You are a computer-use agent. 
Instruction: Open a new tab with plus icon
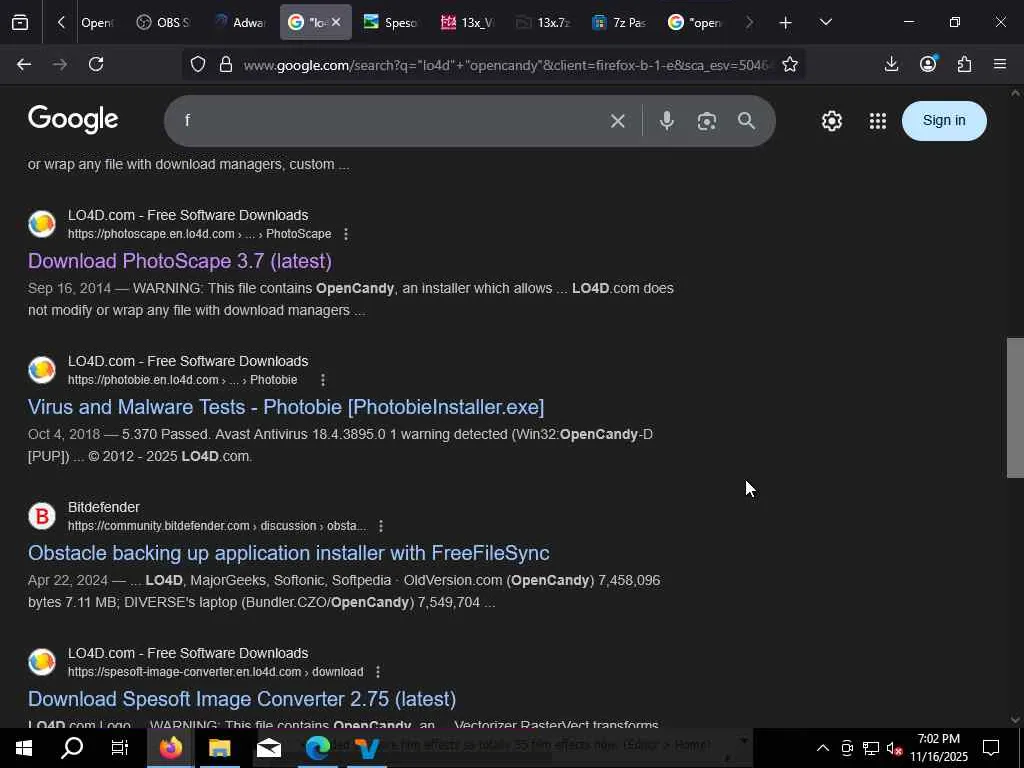(x=786, y=23)
